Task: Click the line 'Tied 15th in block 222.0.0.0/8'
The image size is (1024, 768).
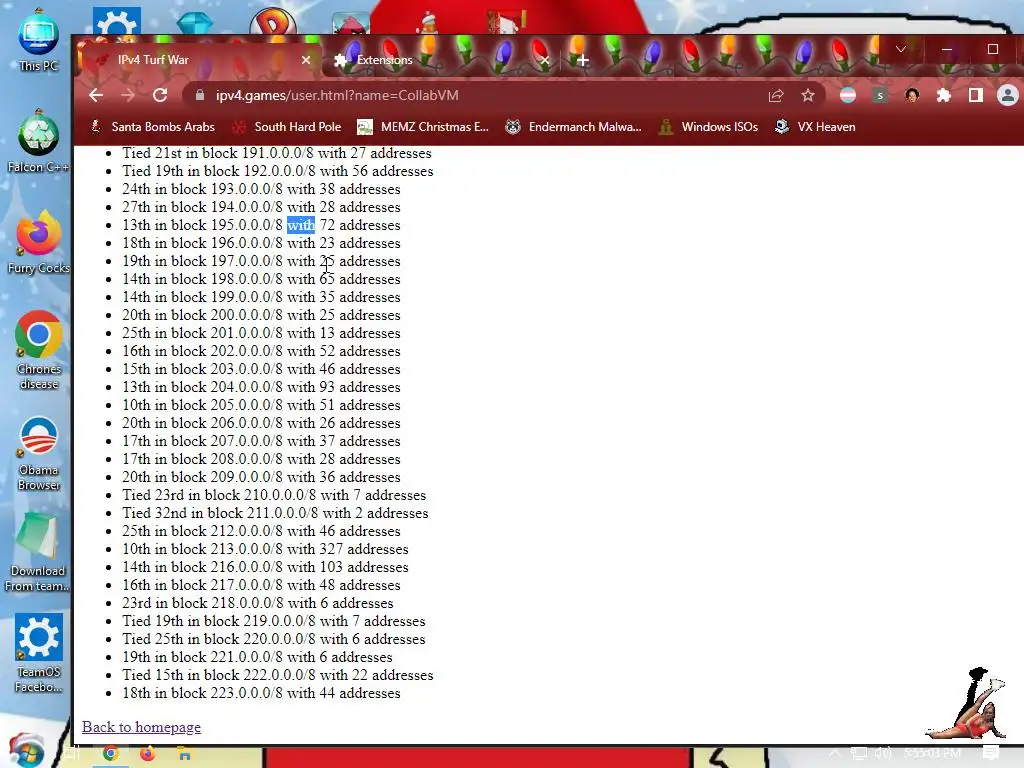Action: 278,675
